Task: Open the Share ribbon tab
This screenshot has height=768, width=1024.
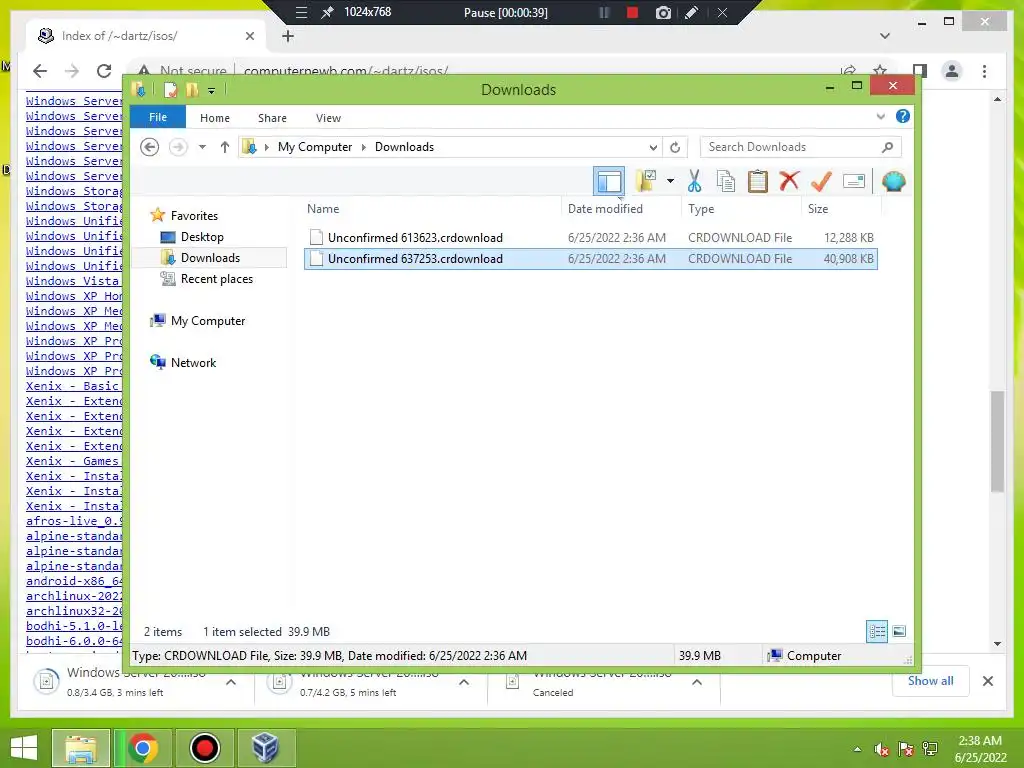Action: pos(272,118)
